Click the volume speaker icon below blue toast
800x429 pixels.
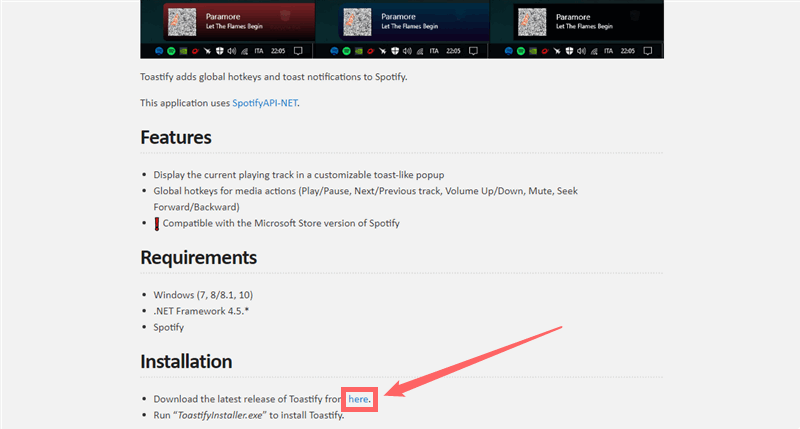coord(407,51)
